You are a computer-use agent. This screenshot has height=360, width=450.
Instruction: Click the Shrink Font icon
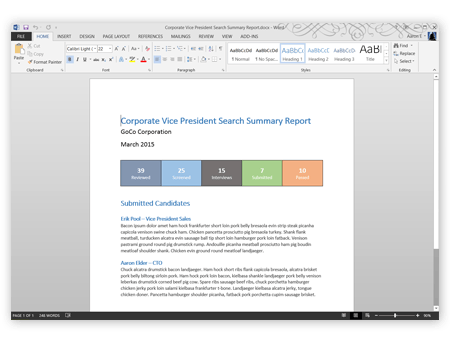coord(123,49)
